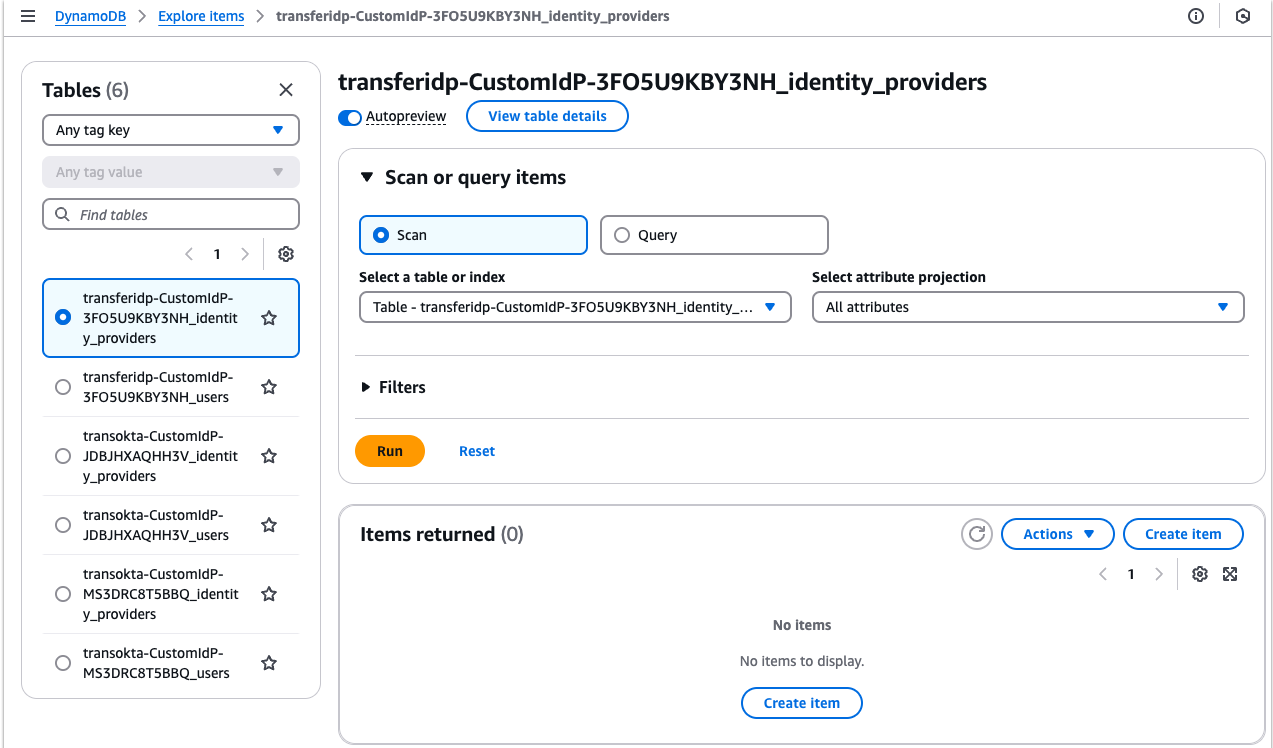The image size is (1273, 748).
Task: Click the Run scan button
Action: coord(389,451)
